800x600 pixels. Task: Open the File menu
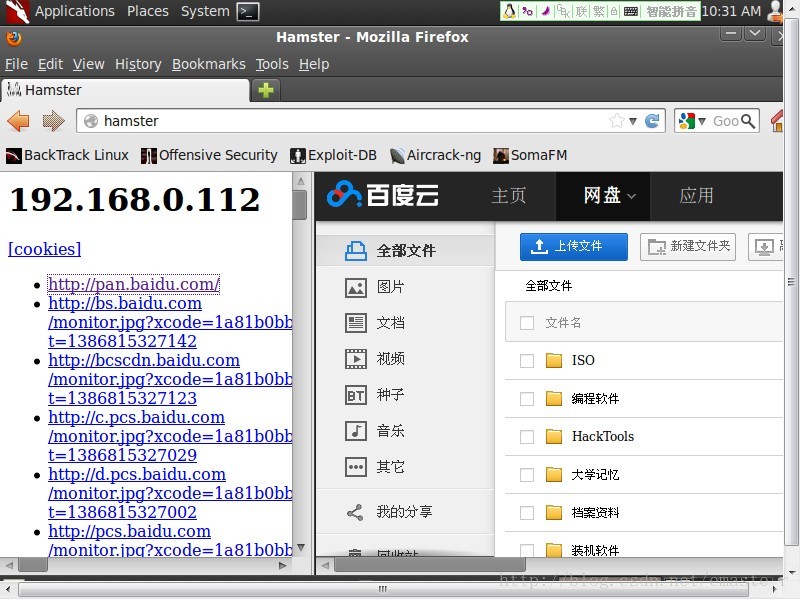(x=16, y=64)
